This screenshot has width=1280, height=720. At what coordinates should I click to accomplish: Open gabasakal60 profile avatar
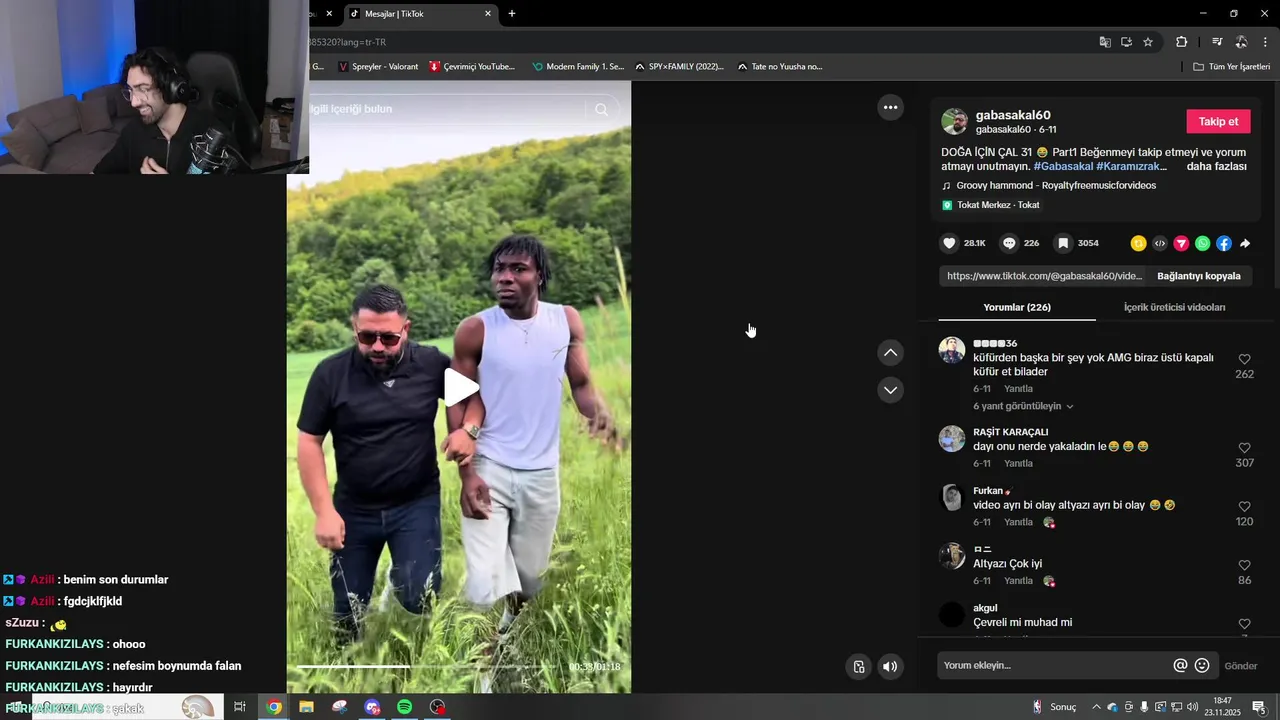(954, 121)
